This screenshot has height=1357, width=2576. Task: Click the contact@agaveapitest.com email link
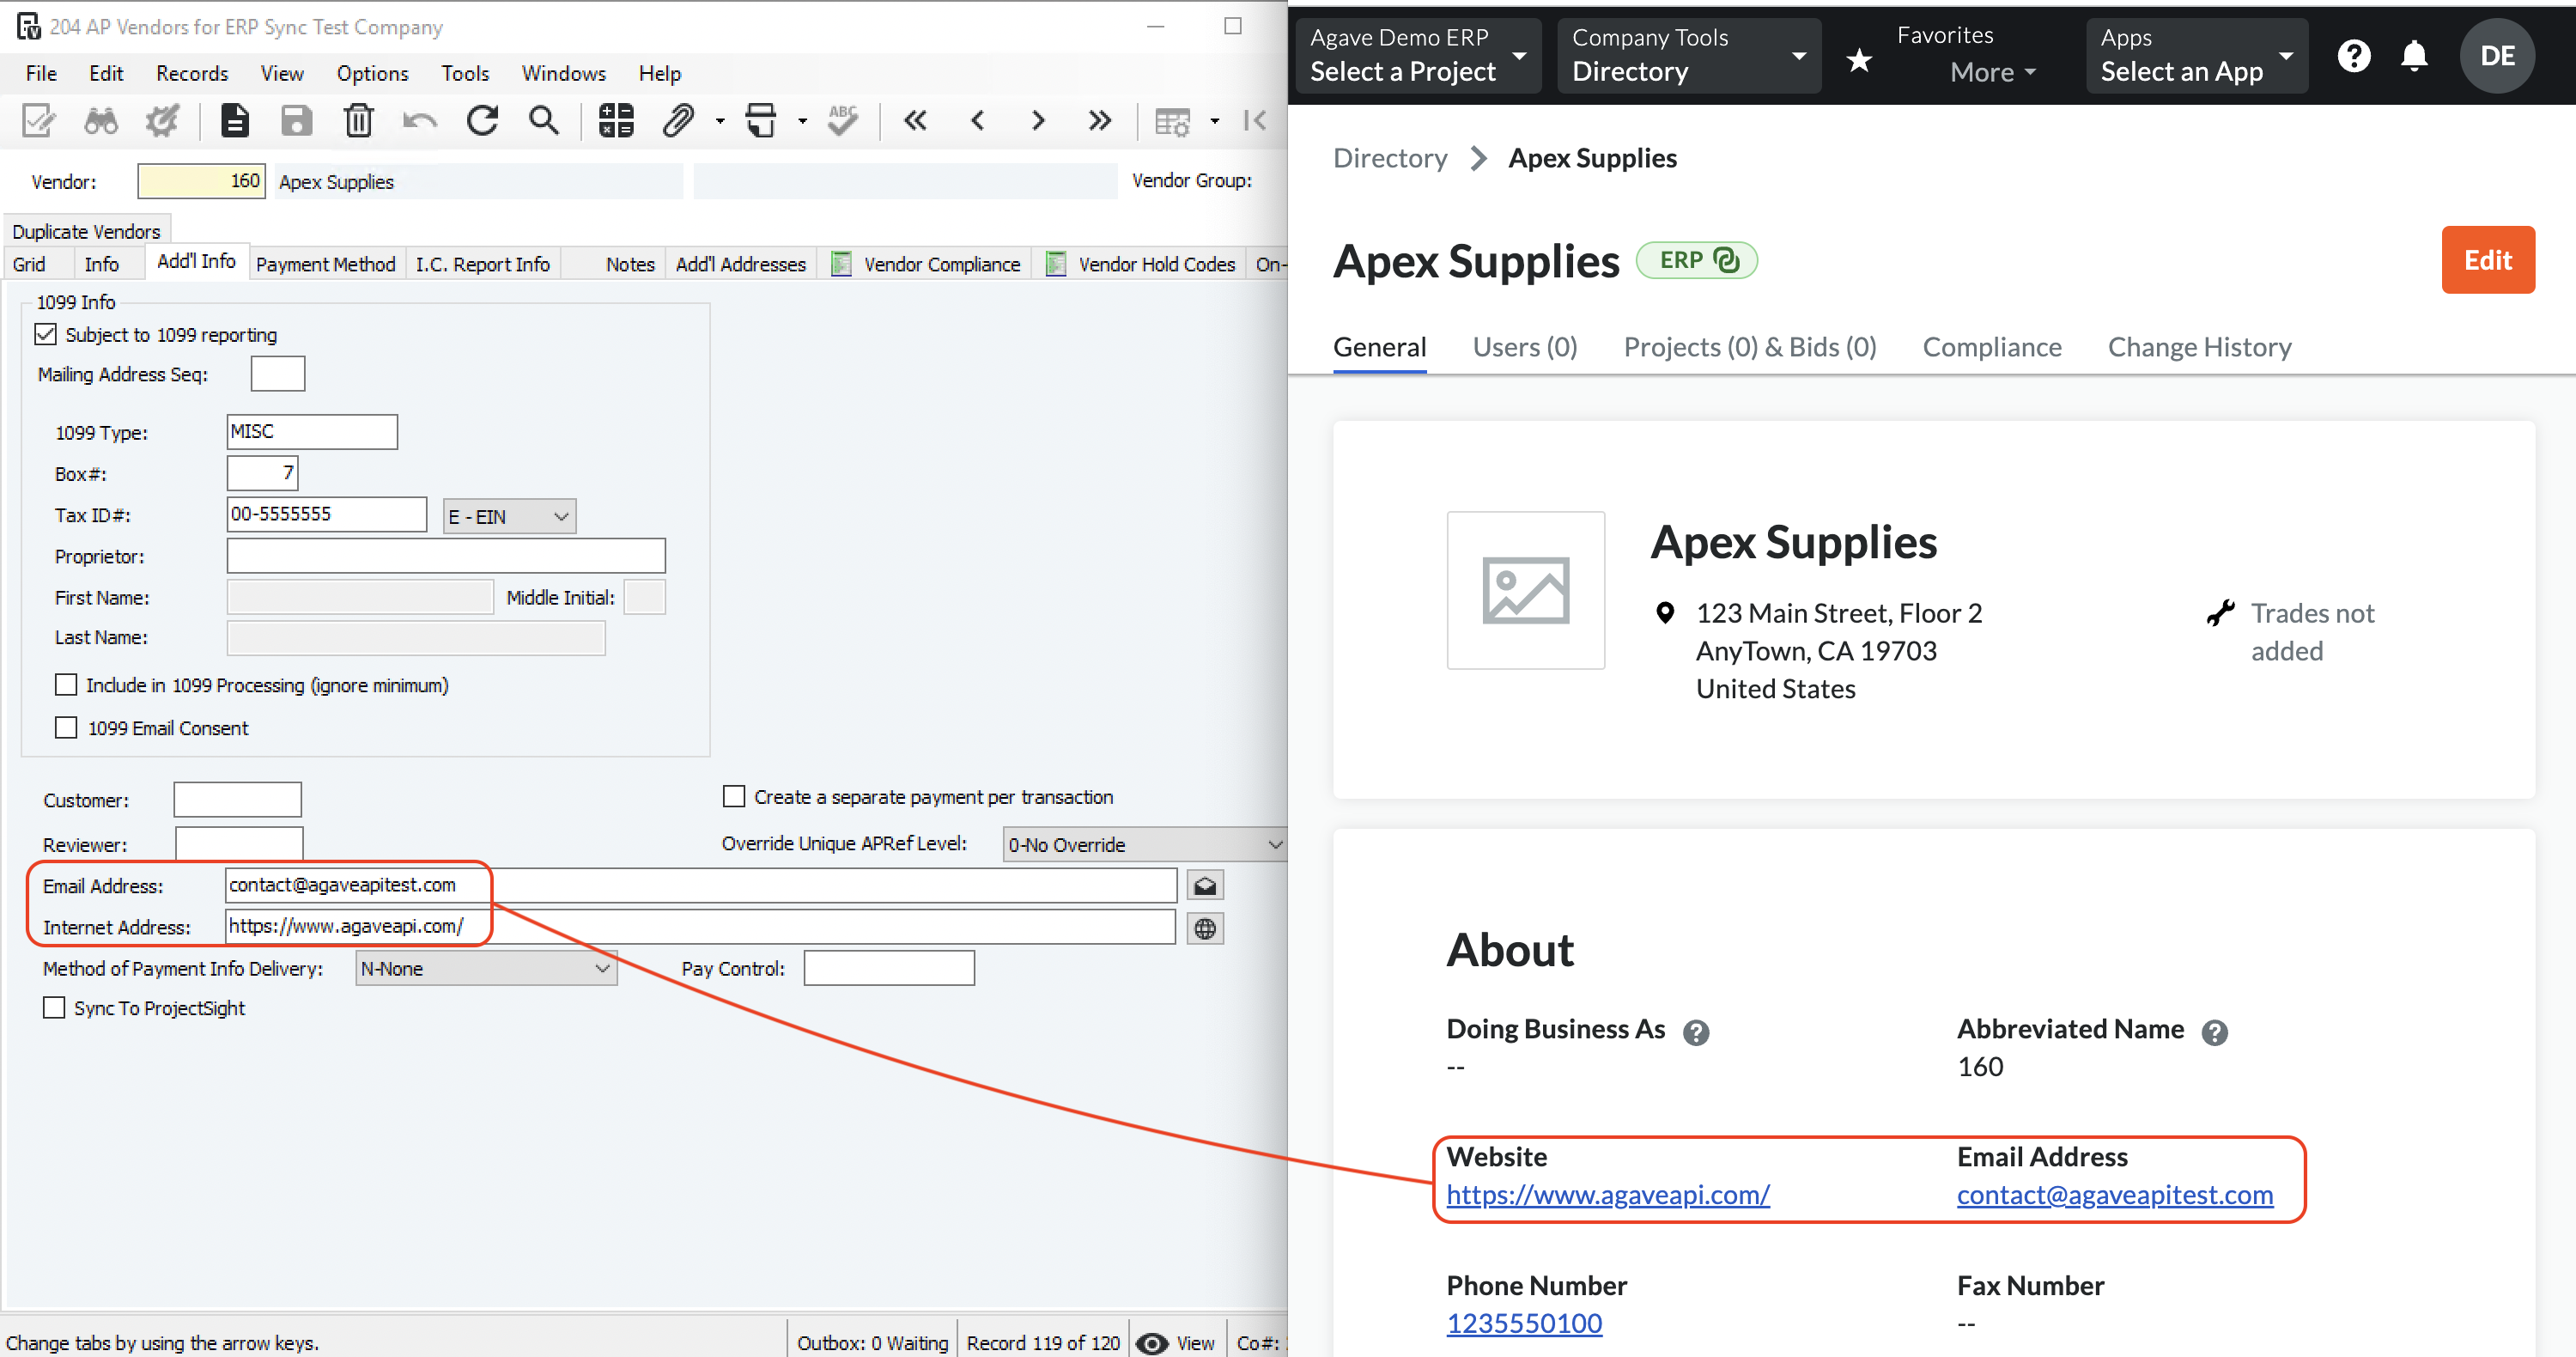click(x=2114, y=1195)
